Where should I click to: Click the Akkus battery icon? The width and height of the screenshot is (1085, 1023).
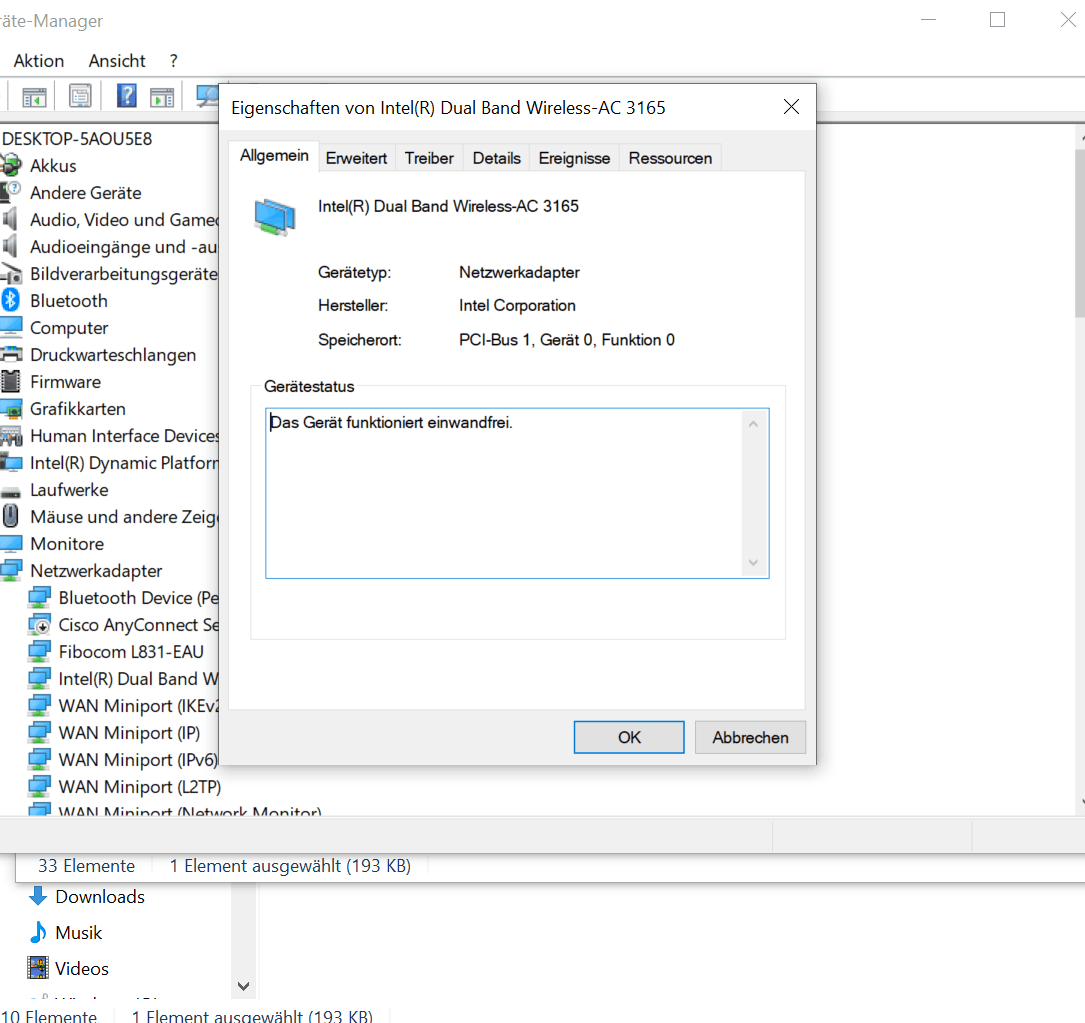click(10, 165)
